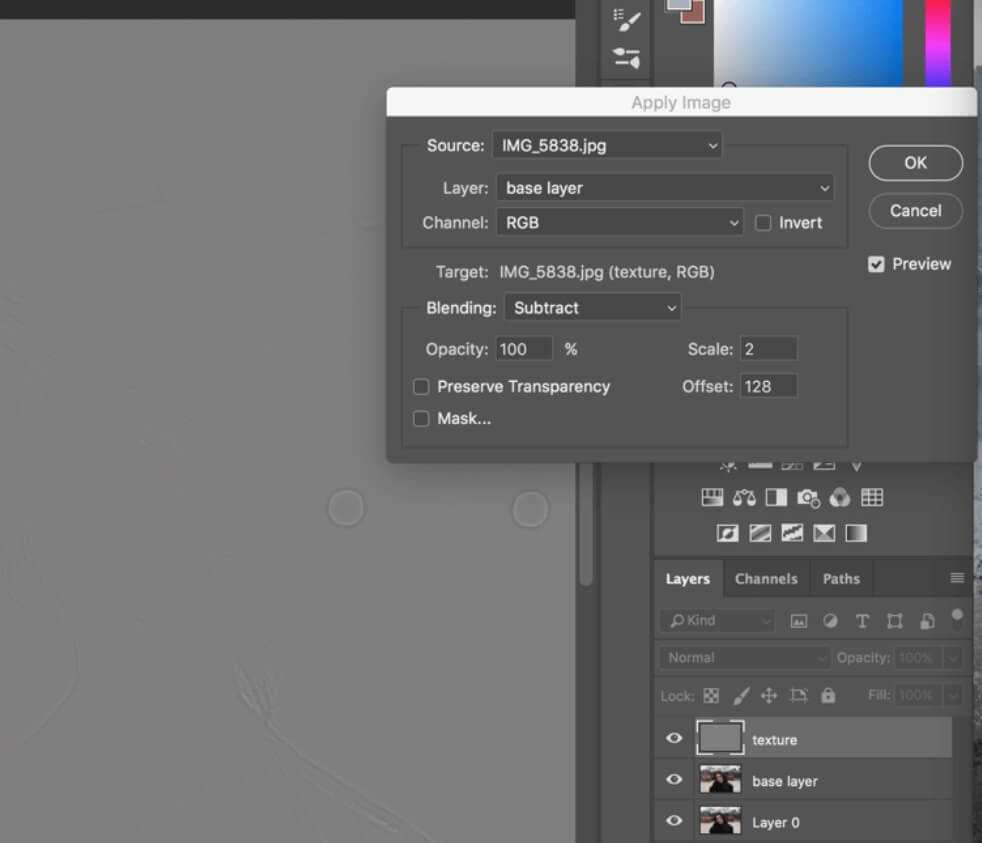Filter layers by Type with the T icon

(x=862, y=621)
